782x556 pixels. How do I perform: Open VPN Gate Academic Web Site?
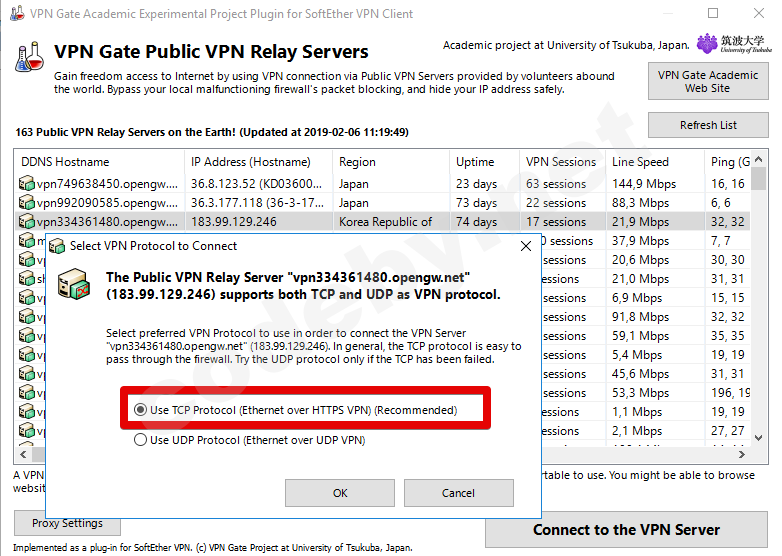pyautogui.click(x=708, y=81)
